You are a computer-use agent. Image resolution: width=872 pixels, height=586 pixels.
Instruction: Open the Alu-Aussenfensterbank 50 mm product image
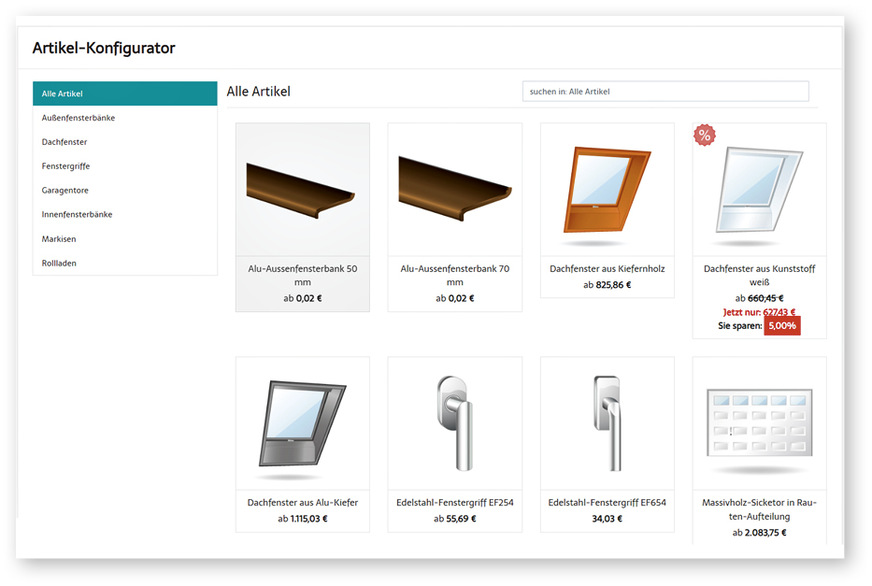[302, 189]
